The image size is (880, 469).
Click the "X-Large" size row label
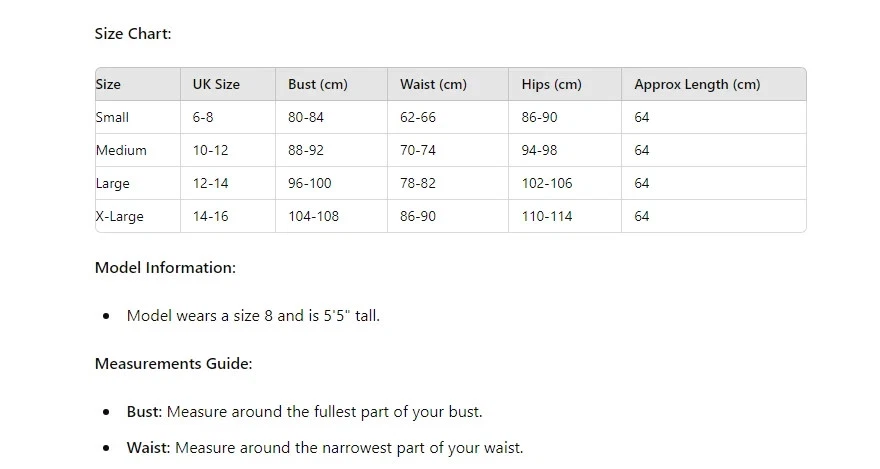pyautogui.click(x=120, y=217)
